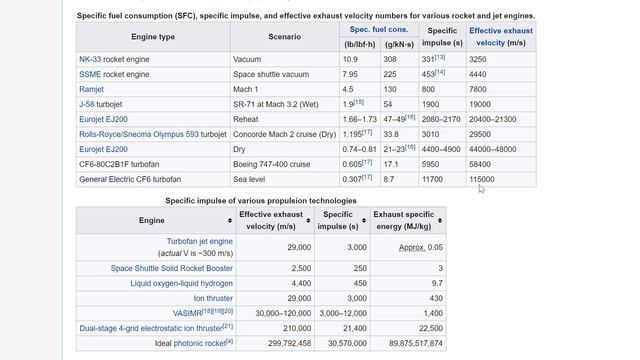Open Dual-stage 4-grid electrostatic ion thruster link

[151, 328]
